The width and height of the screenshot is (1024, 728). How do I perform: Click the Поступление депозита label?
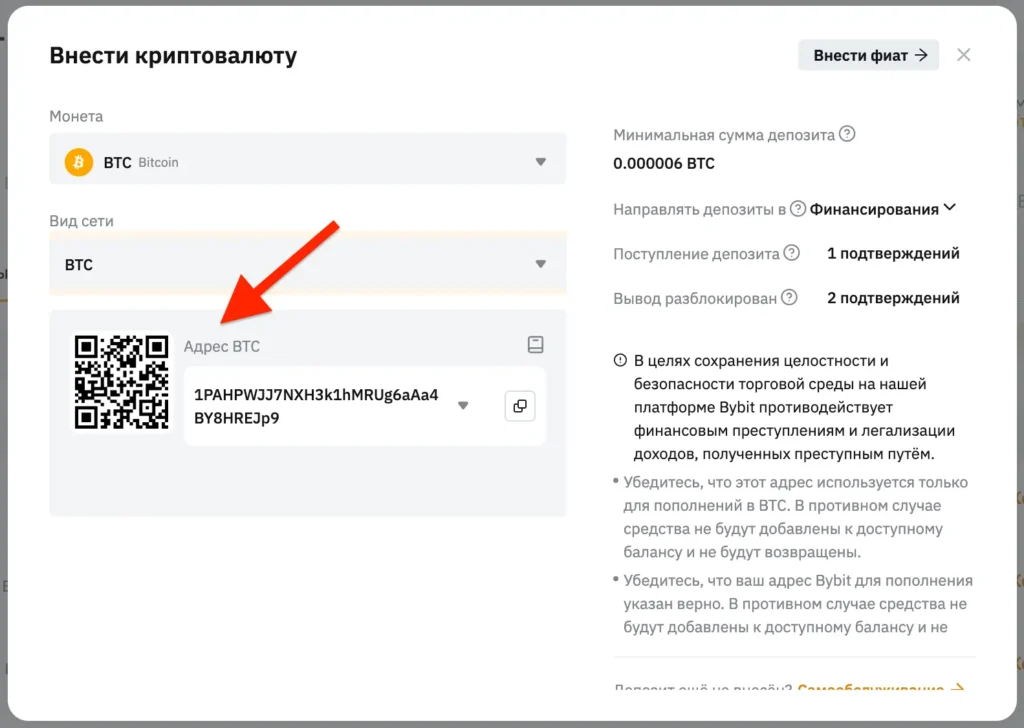coord(696,254)
